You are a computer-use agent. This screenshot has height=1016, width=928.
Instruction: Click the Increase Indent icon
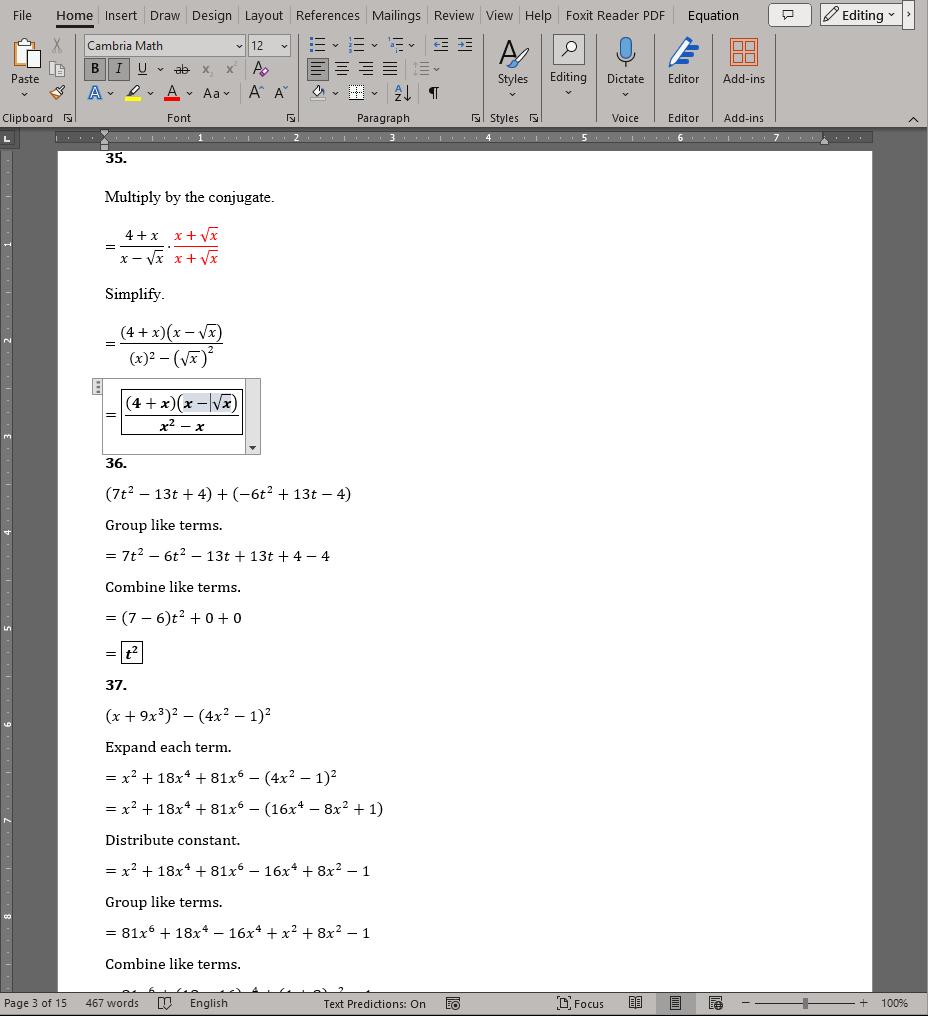click(x=465, y=45)
